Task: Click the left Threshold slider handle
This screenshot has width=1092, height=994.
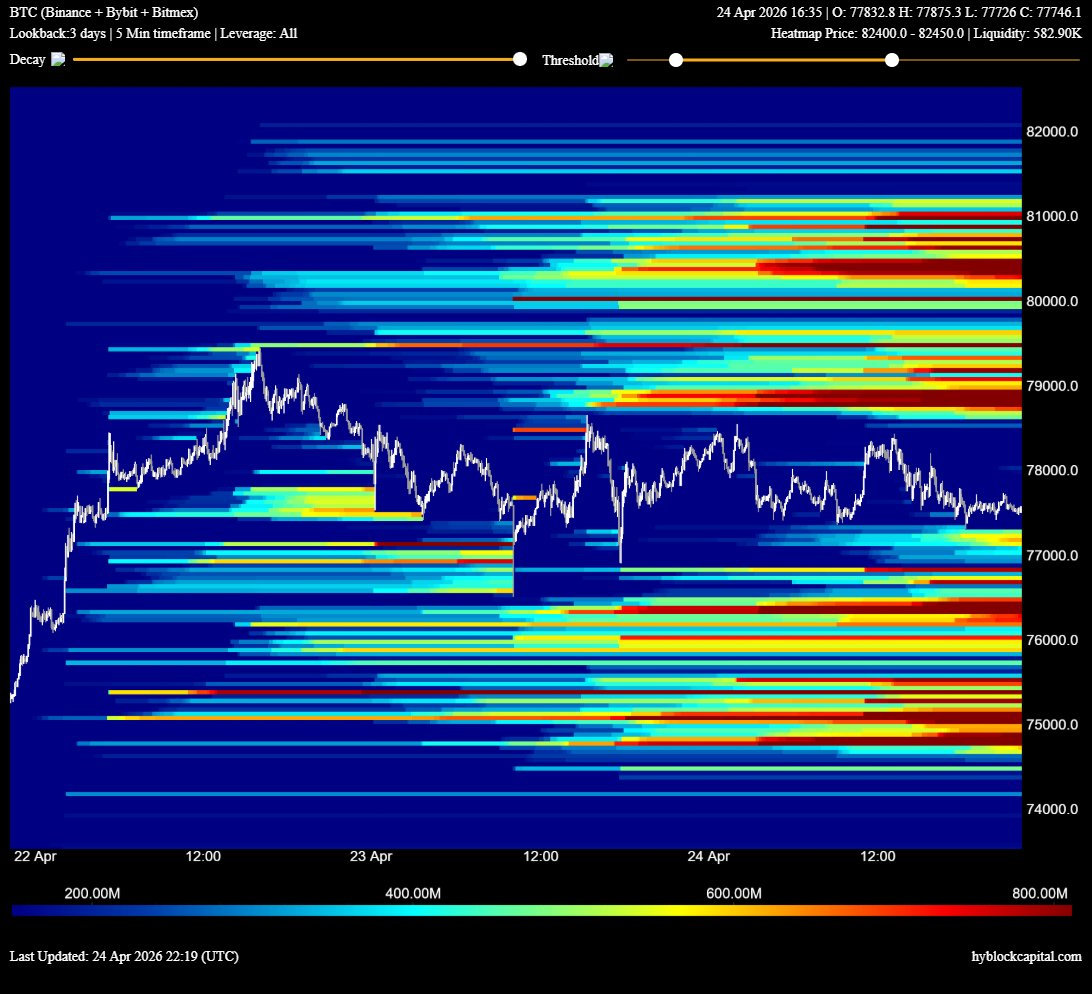Action: (676, 61)
